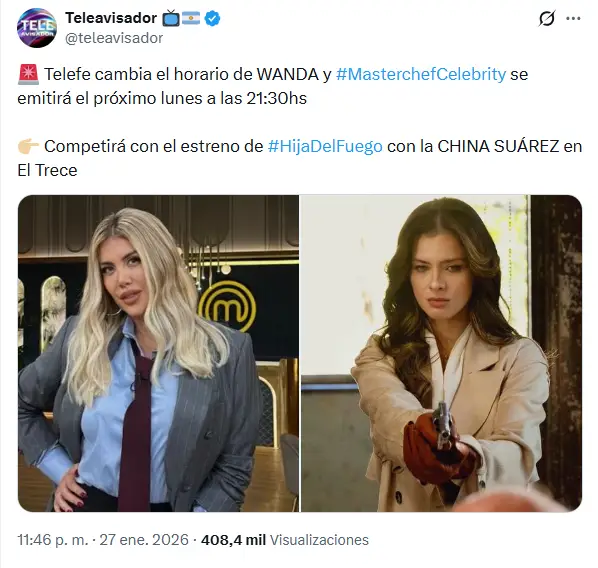Click the red siren emoji
598x568 pixels.
28,74
